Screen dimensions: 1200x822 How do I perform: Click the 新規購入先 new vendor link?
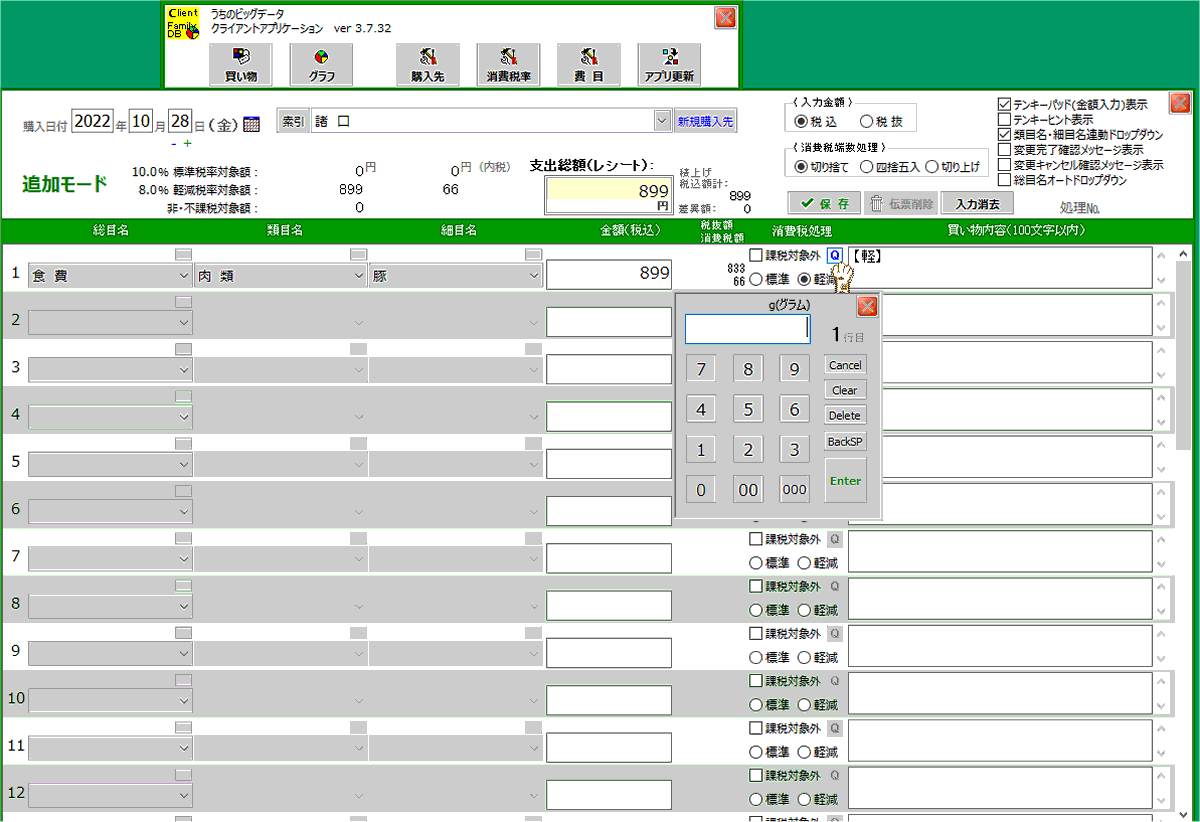tap(705, 121)
